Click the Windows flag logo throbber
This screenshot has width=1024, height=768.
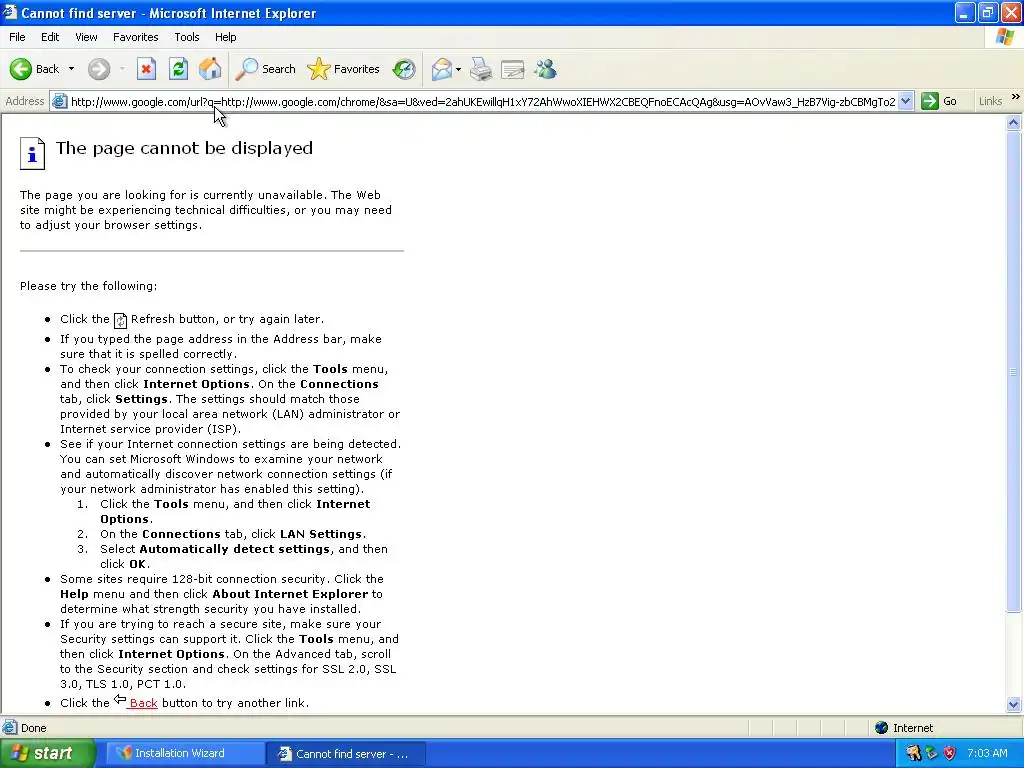[x=1004, y=37]
